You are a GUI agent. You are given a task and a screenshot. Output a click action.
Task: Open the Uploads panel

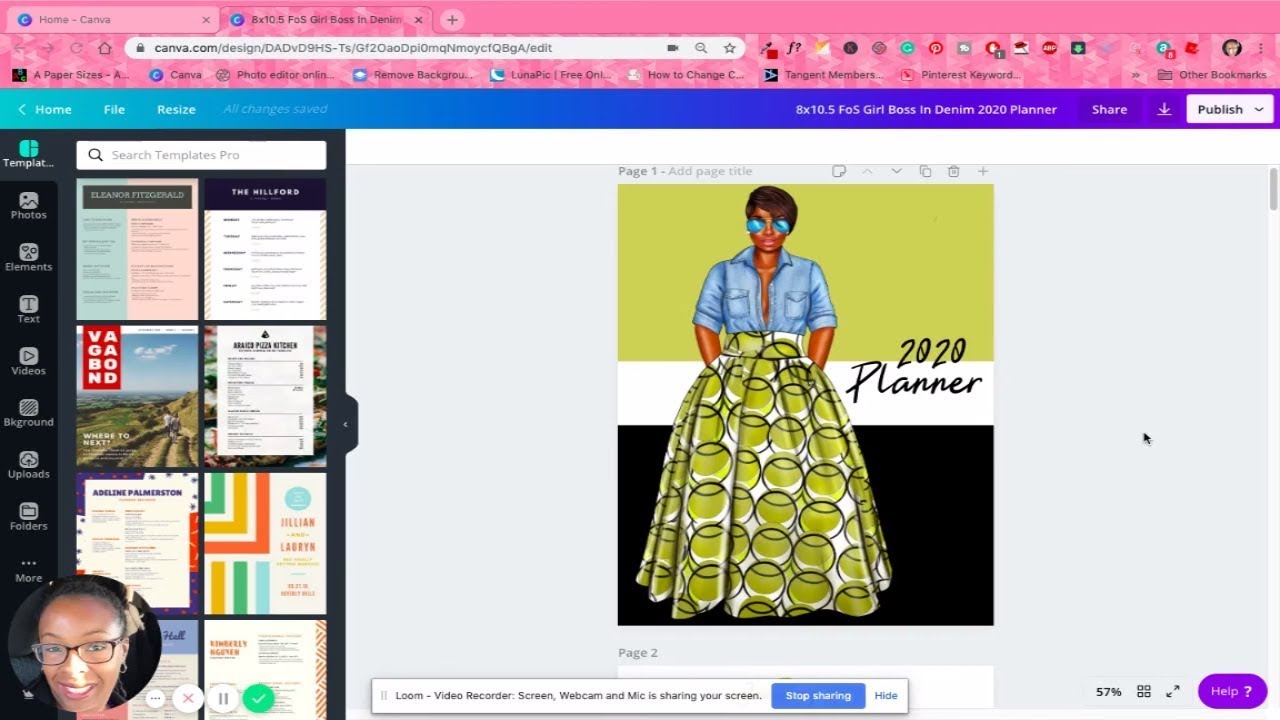click(x=28, y=466)
